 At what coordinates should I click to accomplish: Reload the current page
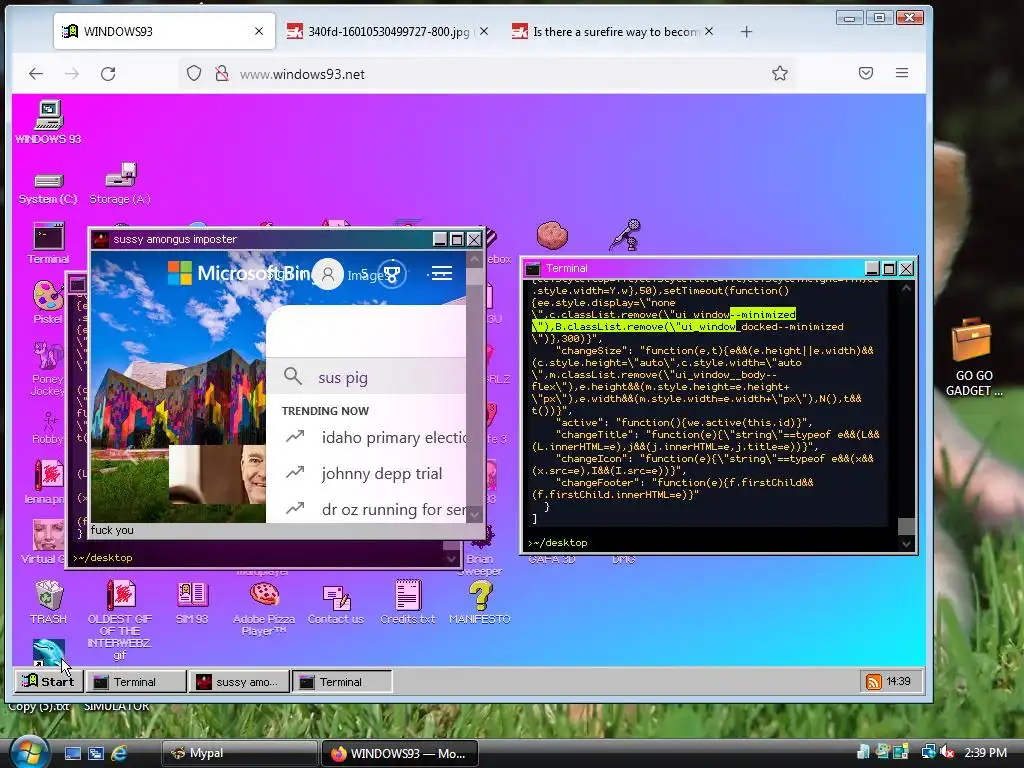pos(108,74)
